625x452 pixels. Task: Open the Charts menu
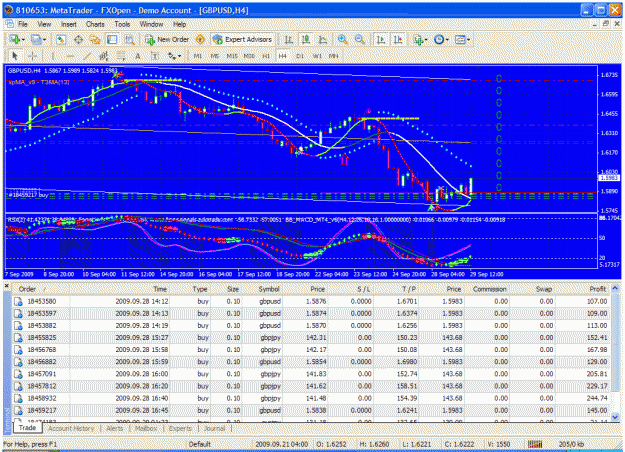[95, 24]
